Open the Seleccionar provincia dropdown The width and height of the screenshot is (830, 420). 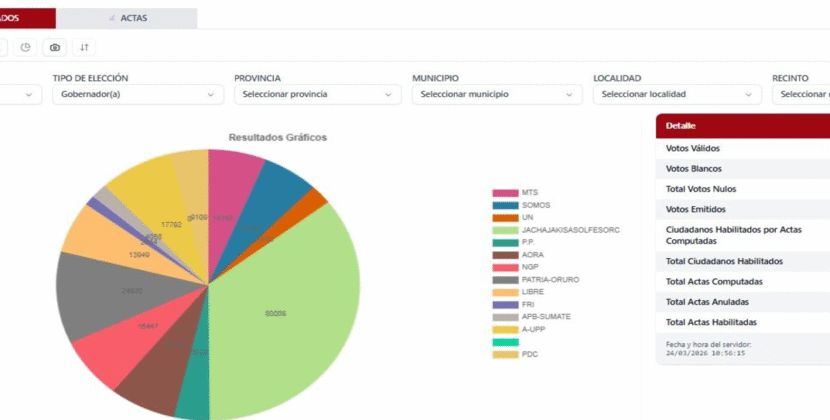pyautogui.click(x=318, y=94)
